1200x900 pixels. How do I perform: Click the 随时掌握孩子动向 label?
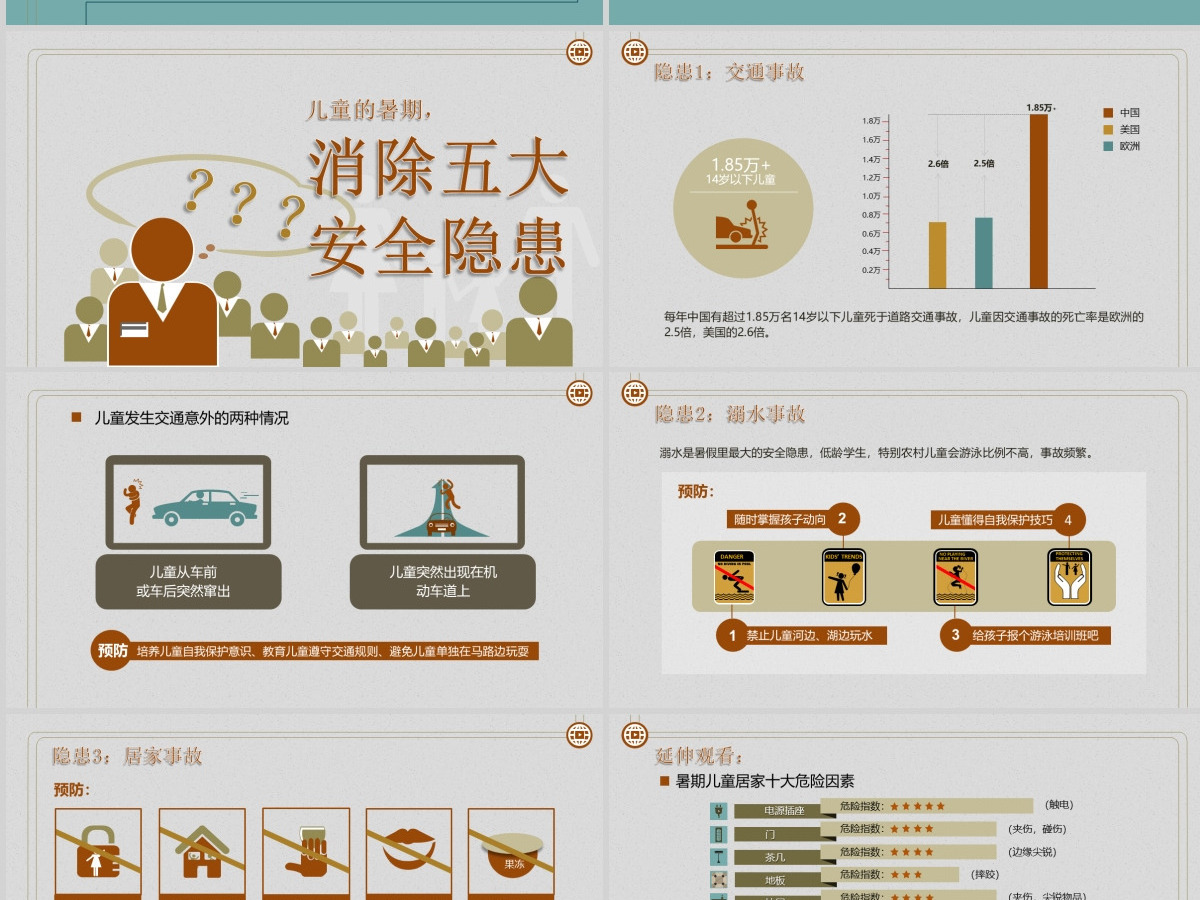[x=780, y=520]
